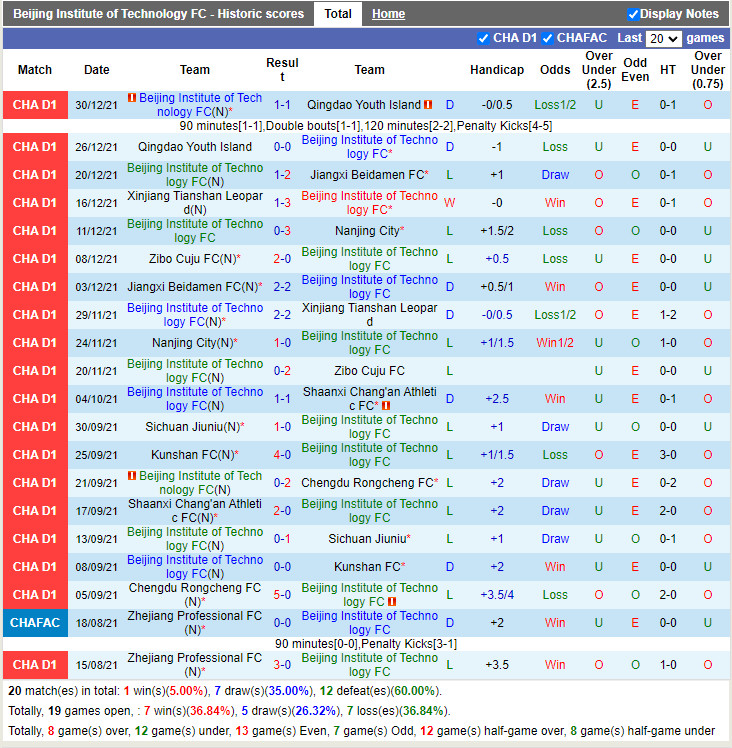Click the +2.5 handicap for 04/10/21
Screen dimensions: 732x748
coord(497,399)
